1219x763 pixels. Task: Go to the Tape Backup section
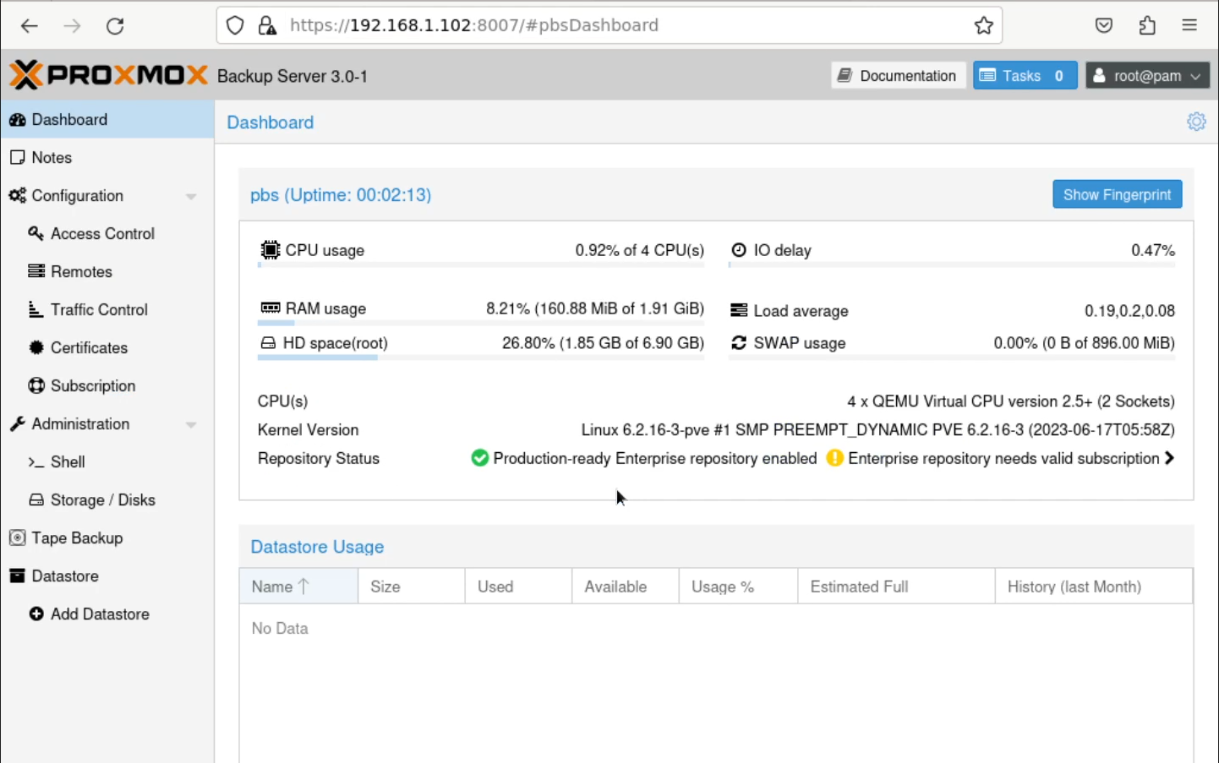coord(78,537)
